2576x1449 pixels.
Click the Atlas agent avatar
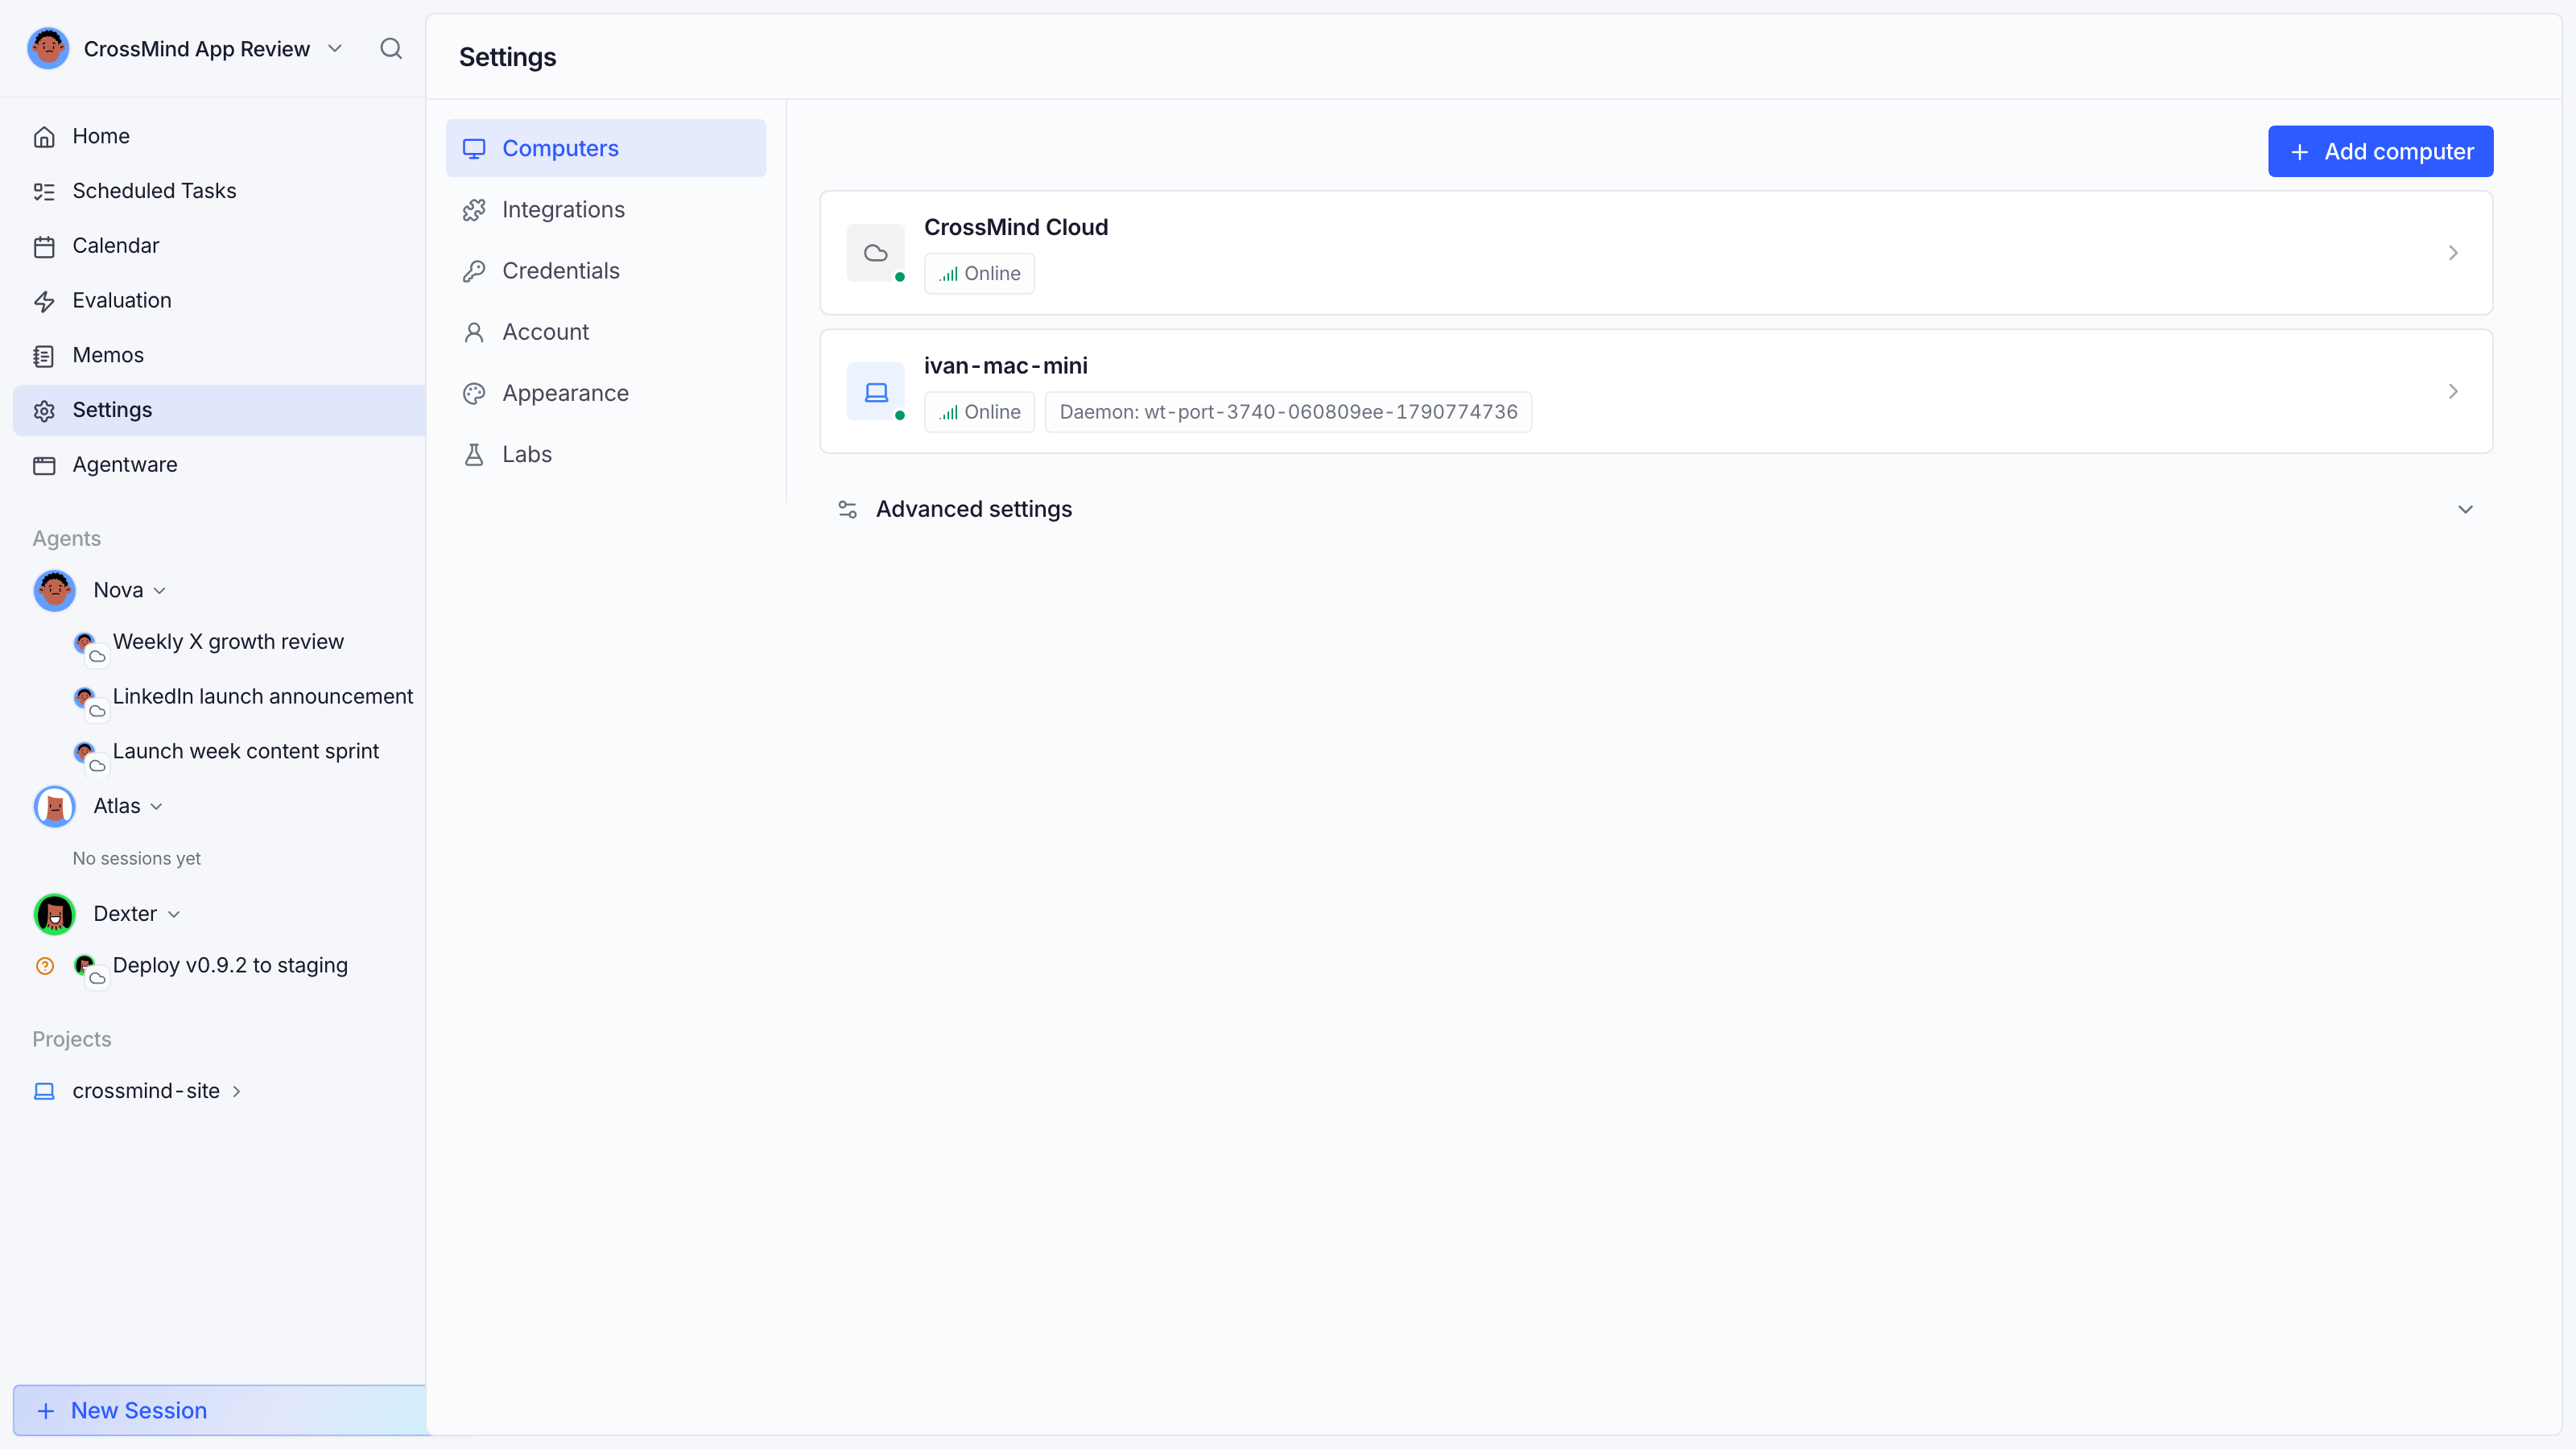(x=55, y=806)
